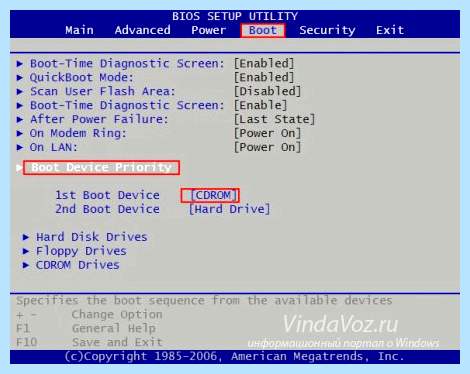Select the After Power Failure label

(99, 119)
